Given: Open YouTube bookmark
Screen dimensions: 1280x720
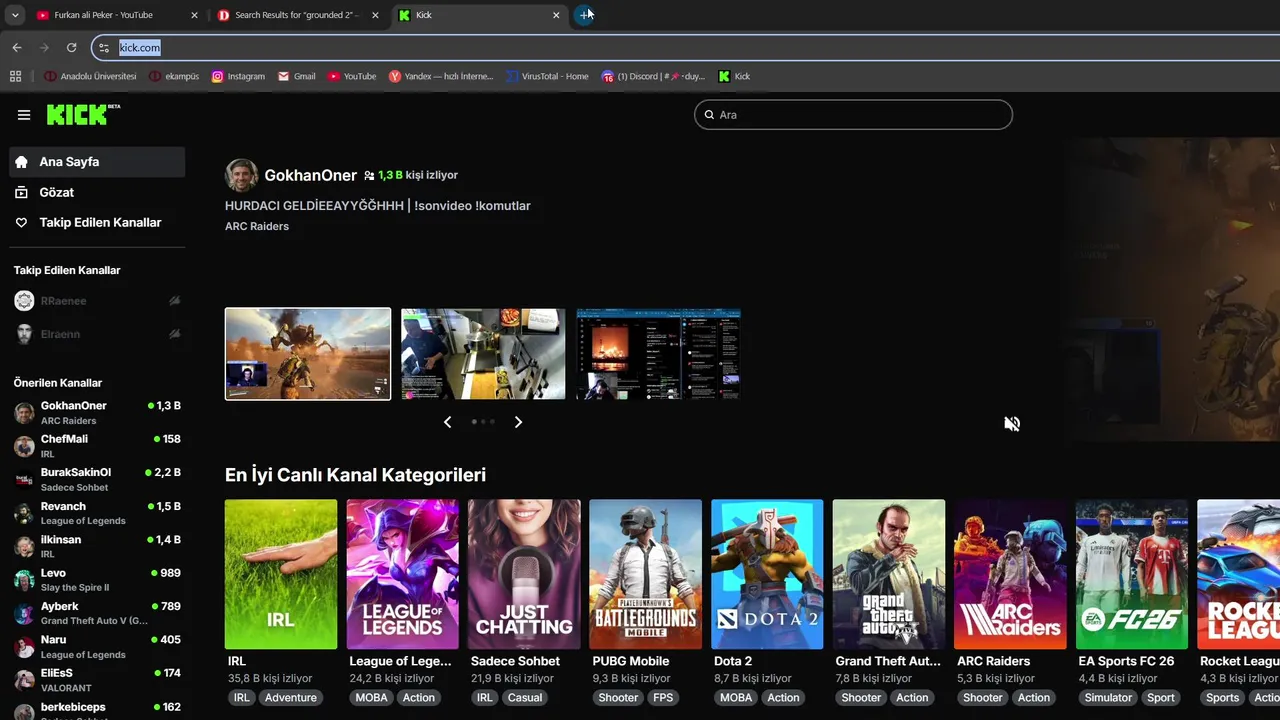Looking at the screenshot, I should tap(352, 76).
